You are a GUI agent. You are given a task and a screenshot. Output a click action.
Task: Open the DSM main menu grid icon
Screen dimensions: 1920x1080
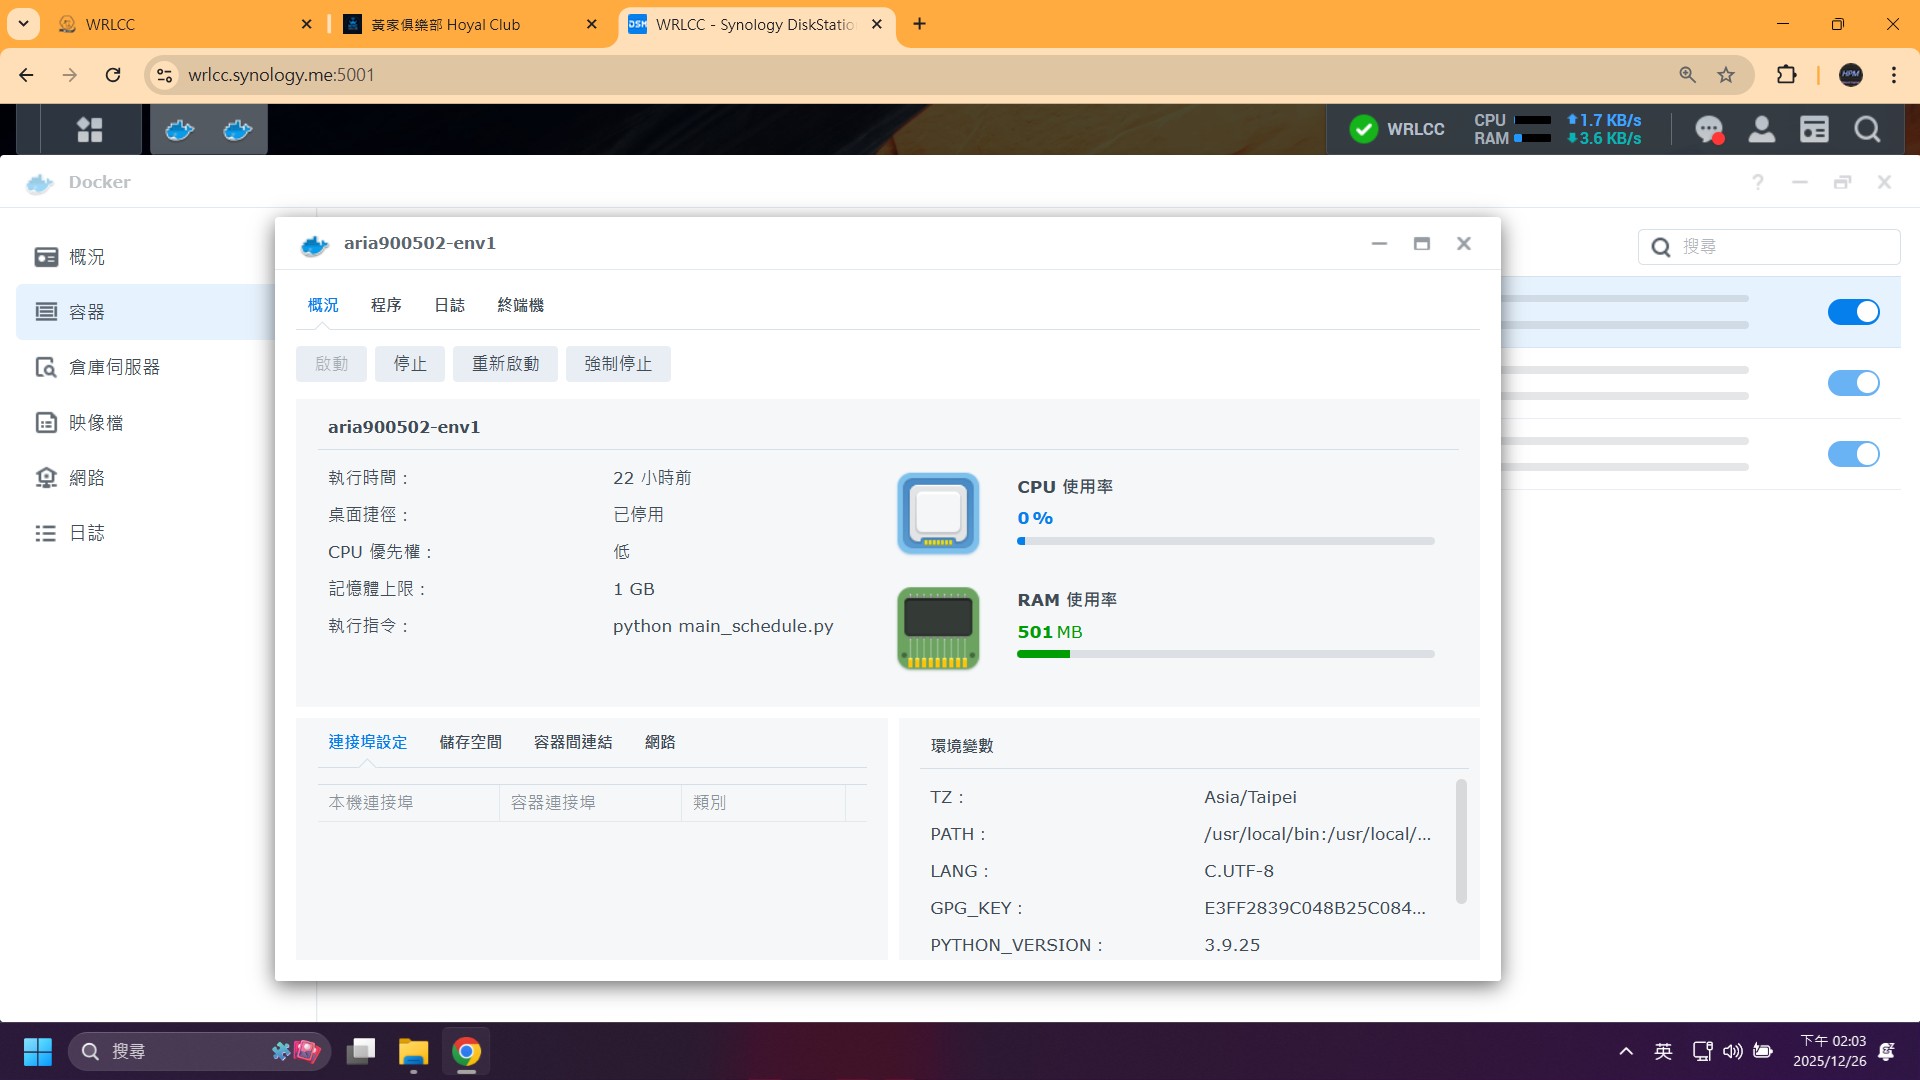[90, 129]
